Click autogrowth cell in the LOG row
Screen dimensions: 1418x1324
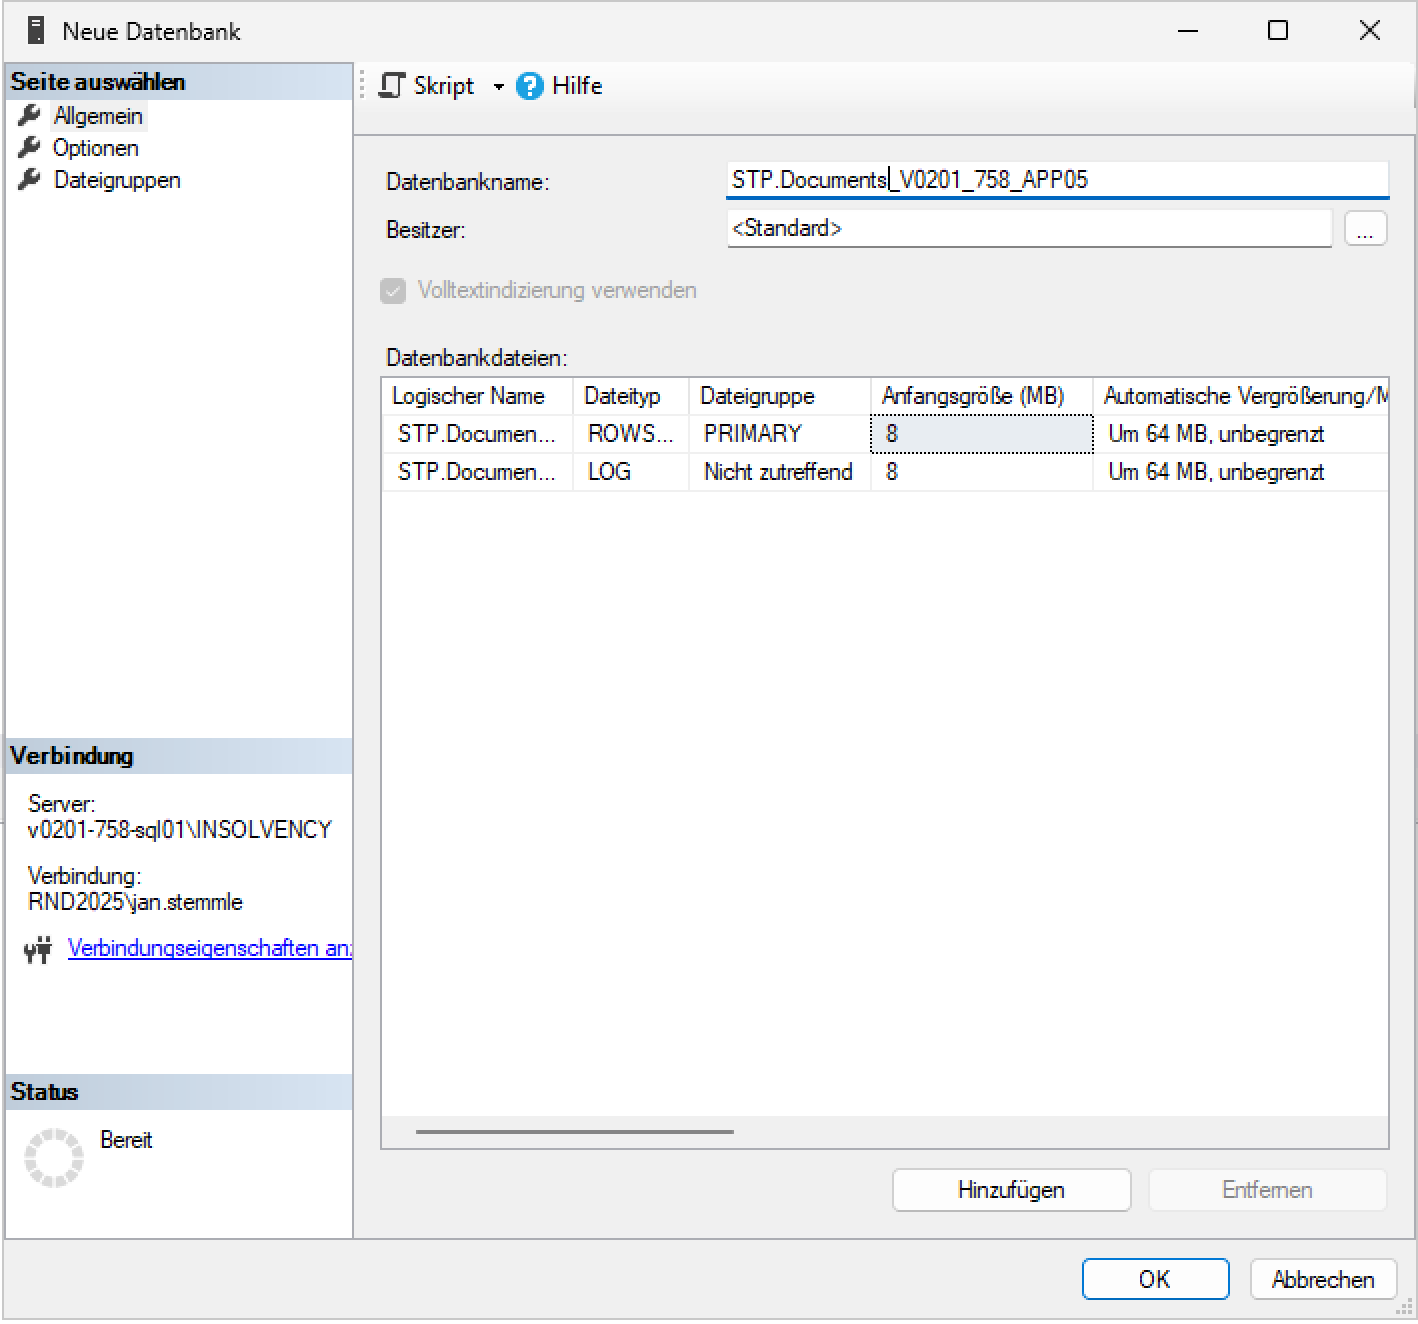click(1240, 472)
